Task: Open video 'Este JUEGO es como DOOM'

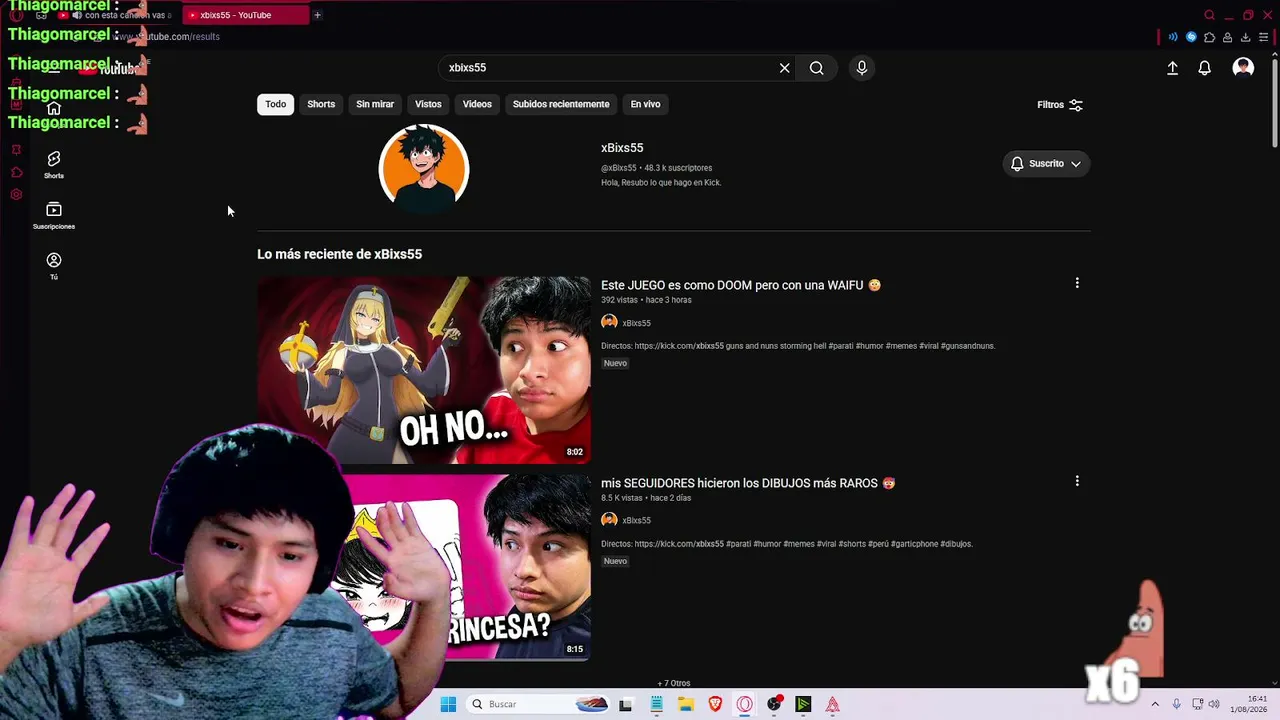Action: tap(740, 285)
